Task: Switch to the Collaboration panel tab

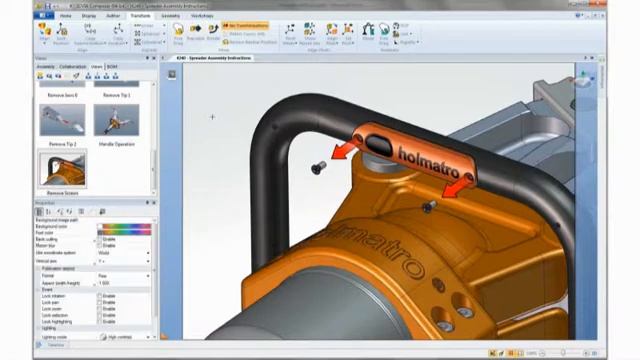Action: coord(73,67)
